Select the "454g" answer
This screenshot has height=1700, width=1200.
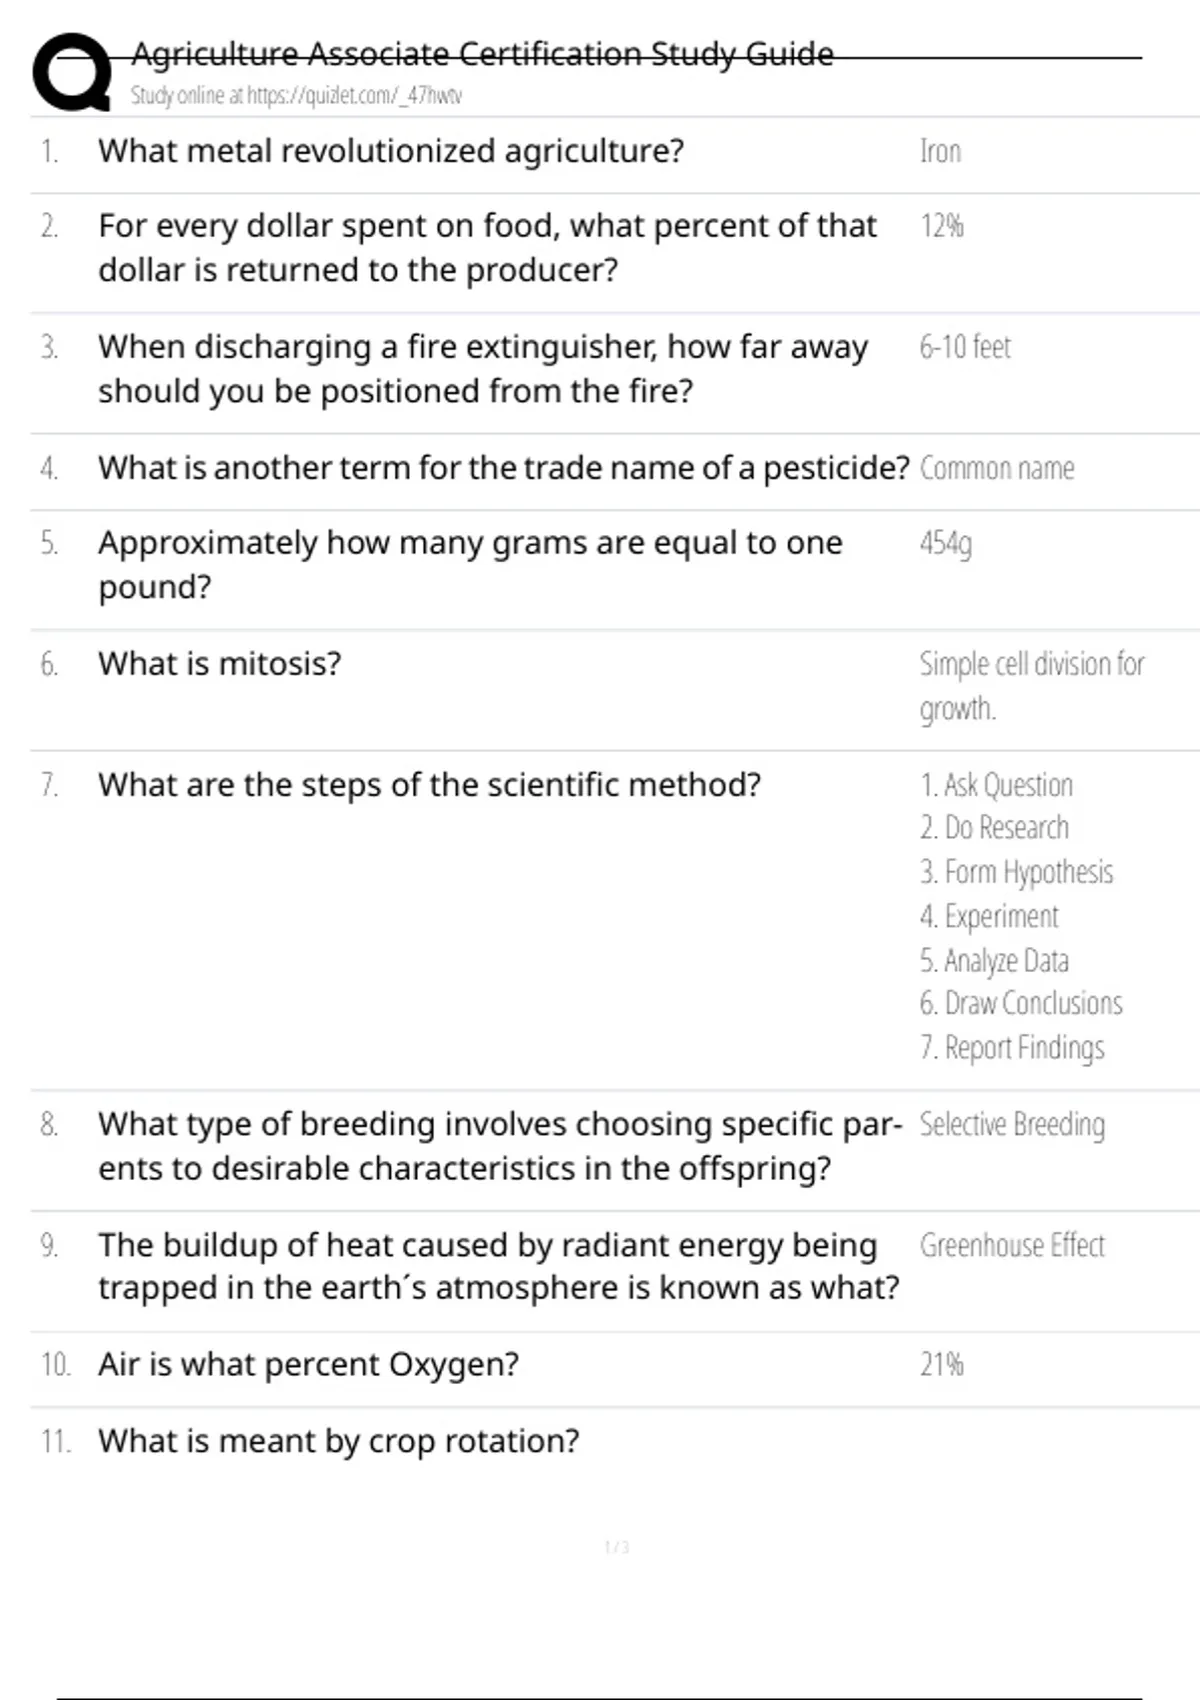(945, 543)
